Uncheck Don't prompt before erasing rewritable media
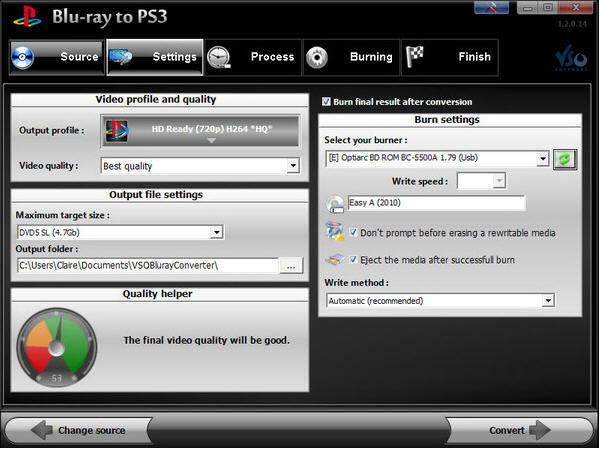This screenshot has width=600, height=449. 354,233
